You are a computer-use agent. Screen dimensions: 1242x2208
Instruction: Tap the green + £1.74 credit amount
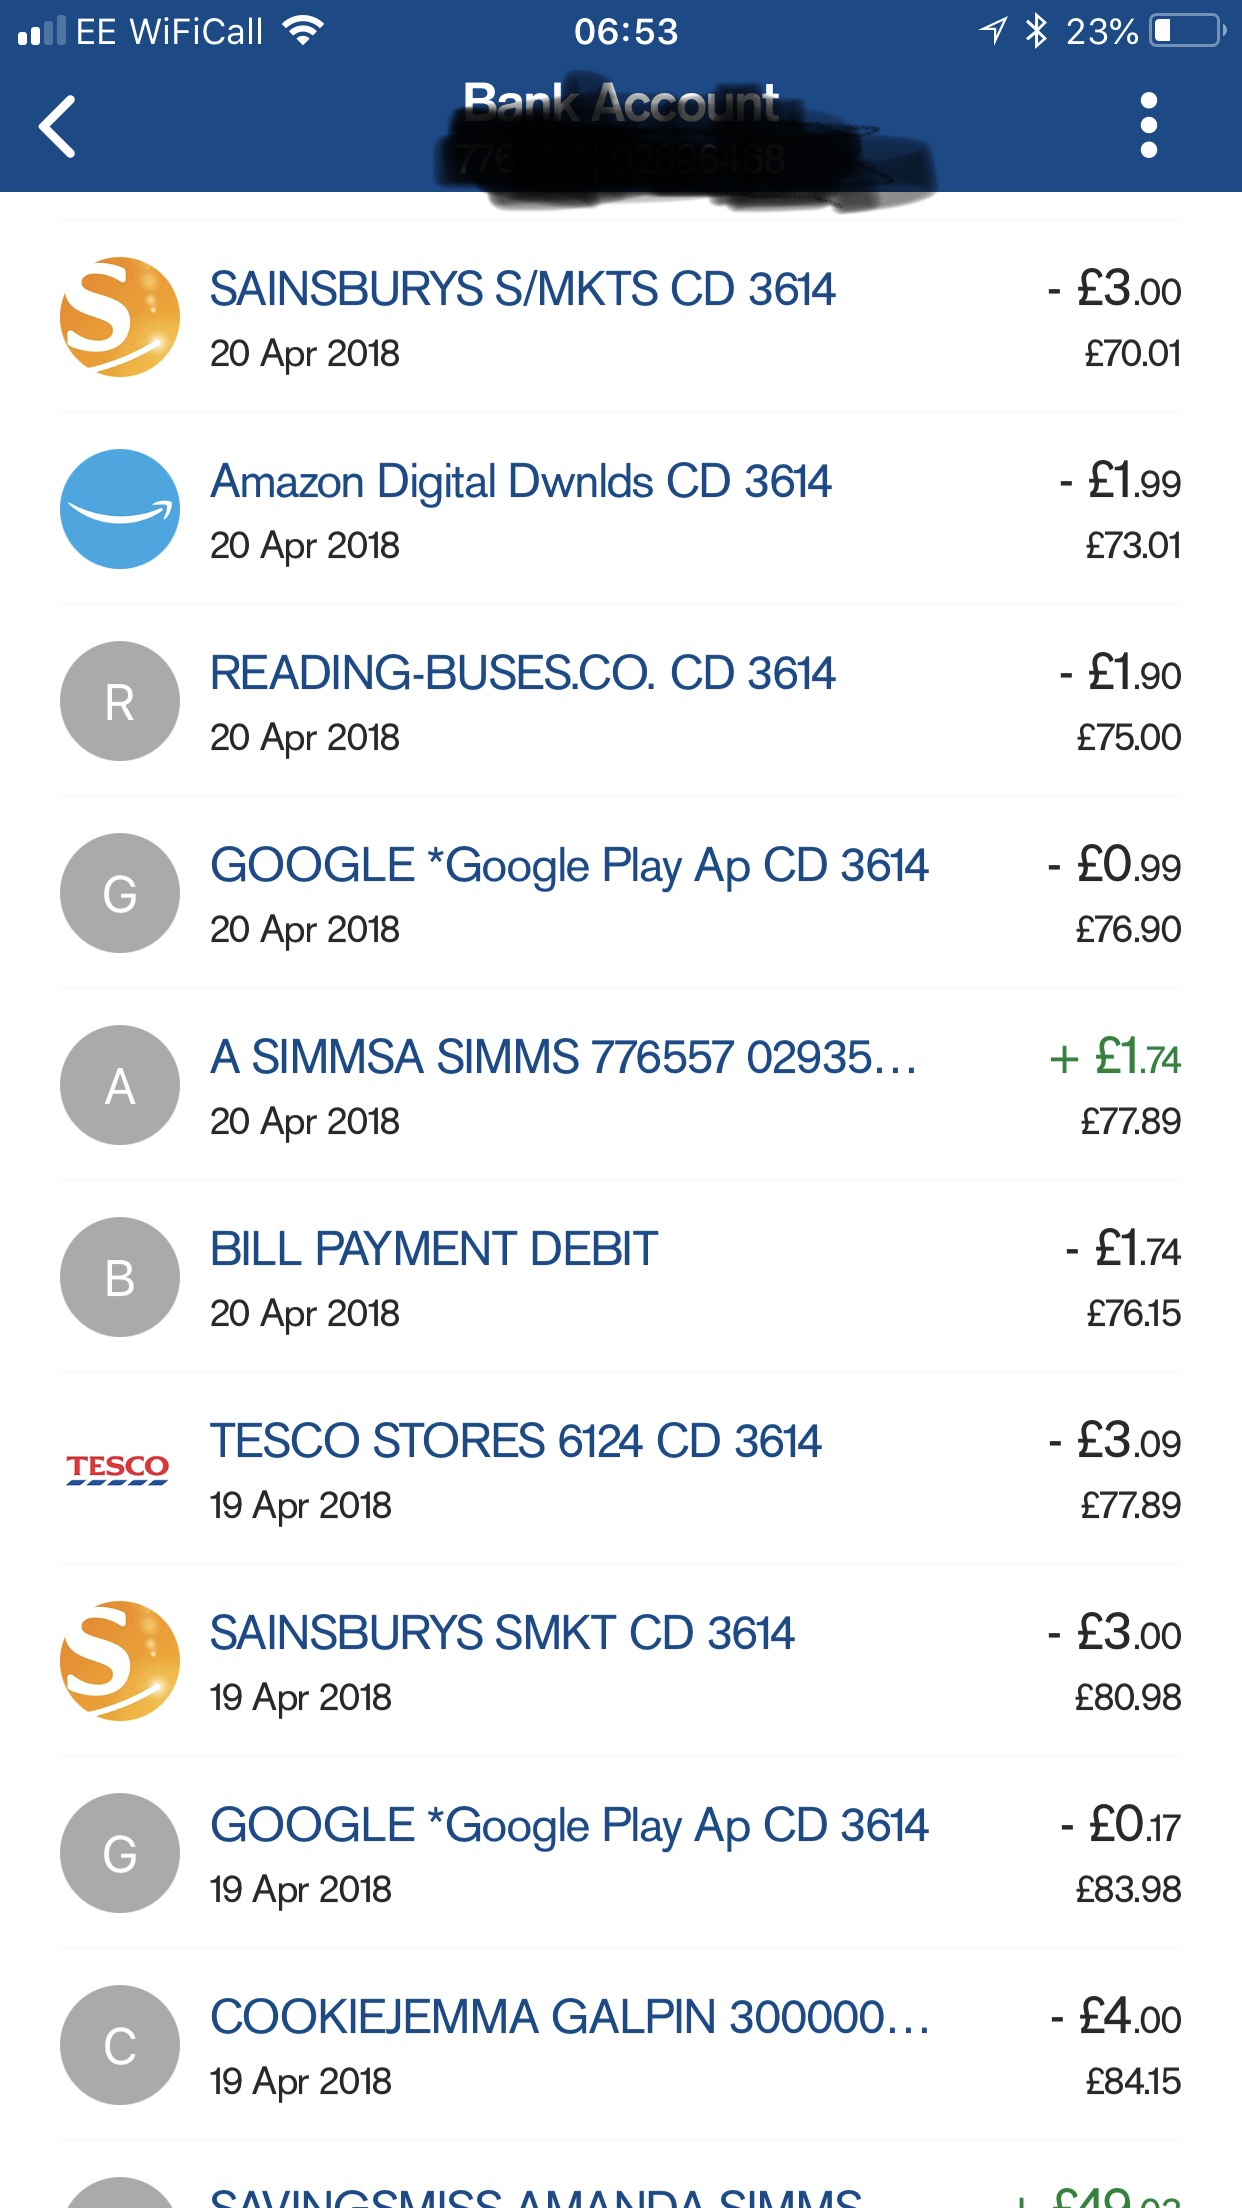tap(1115, 1058)
